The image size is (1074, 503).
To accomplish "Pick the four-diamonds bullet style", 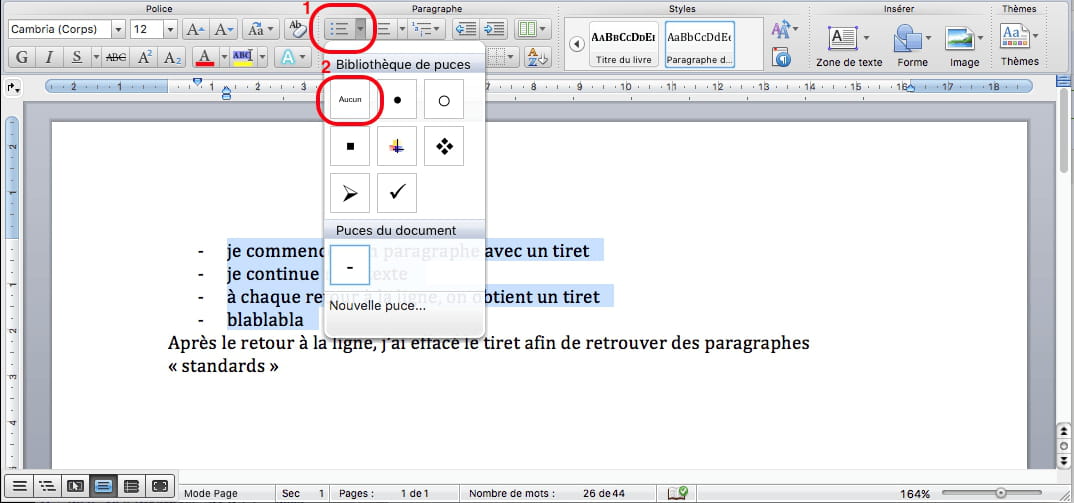I will click(x=444, y=147).
